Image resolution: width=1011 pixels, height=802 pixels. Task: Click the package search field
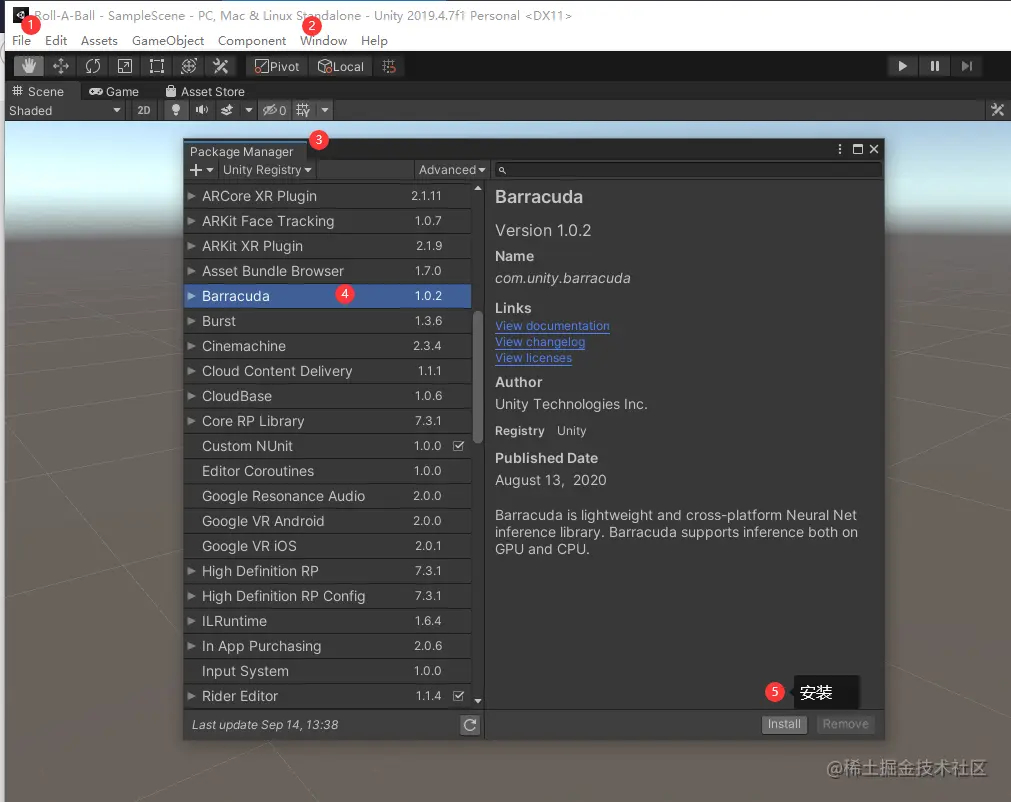pos(687,170)
